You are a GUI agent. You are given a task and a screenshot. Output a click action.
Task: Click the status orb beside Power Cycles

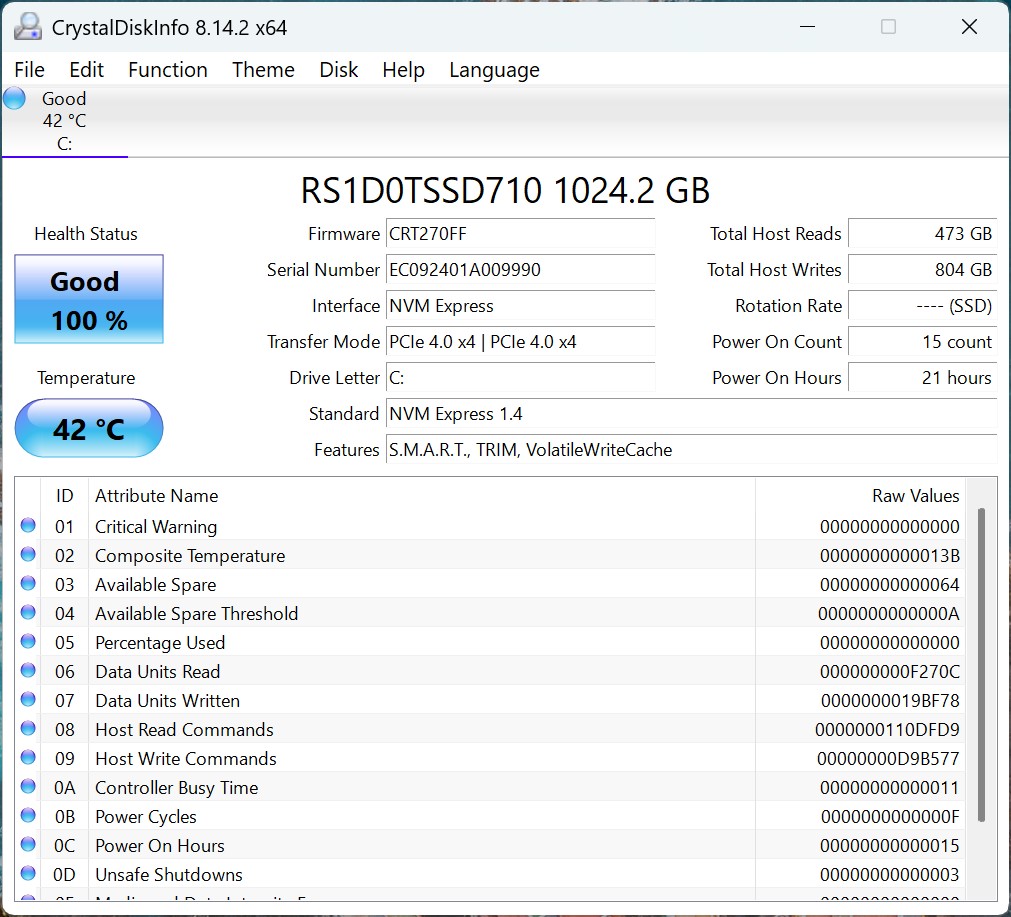click(28, 816)
